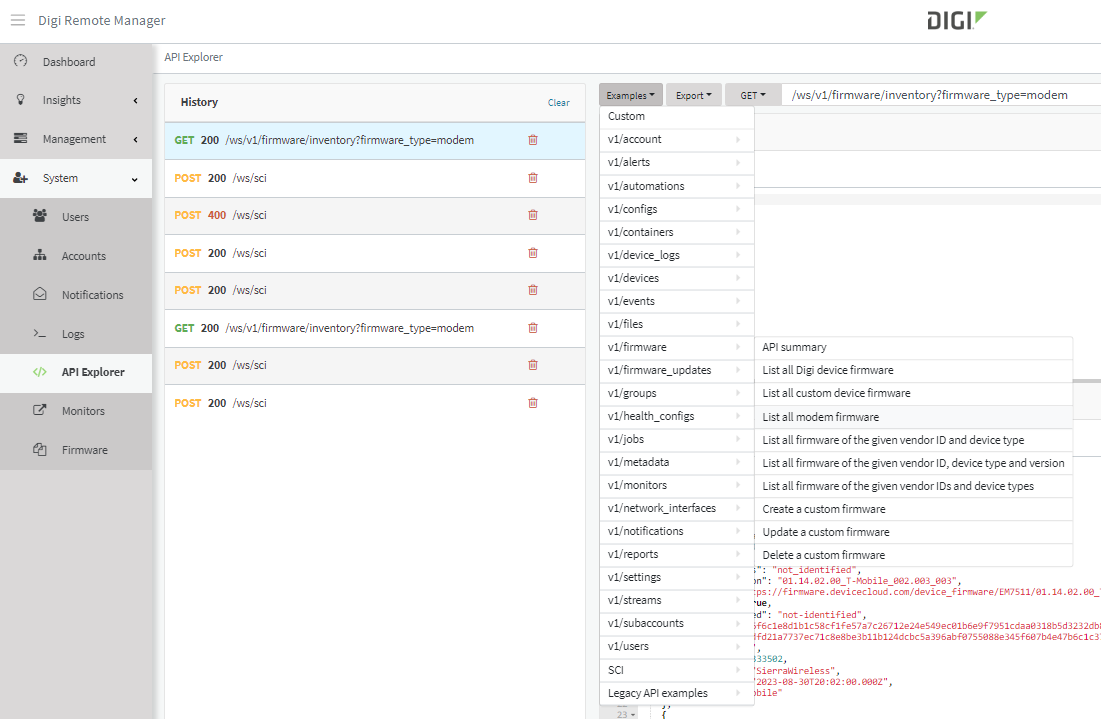Open the v1/device_logs menu entry

676,255
